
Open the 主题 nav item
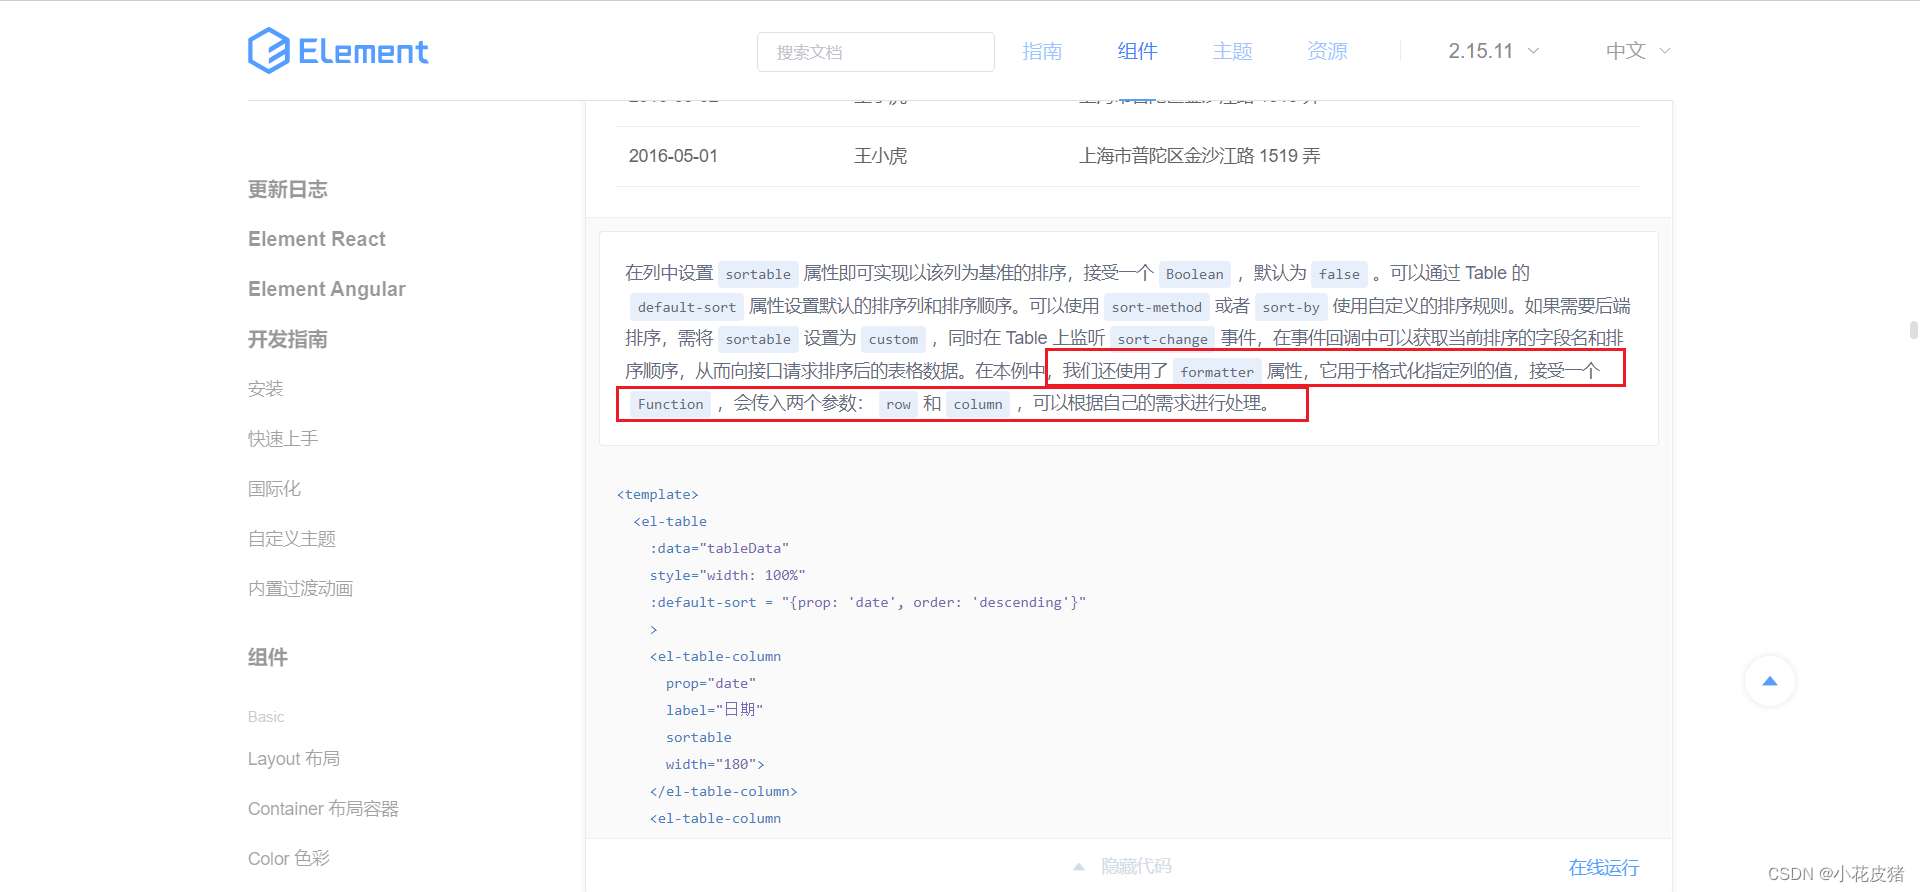tap(1232, 51)
